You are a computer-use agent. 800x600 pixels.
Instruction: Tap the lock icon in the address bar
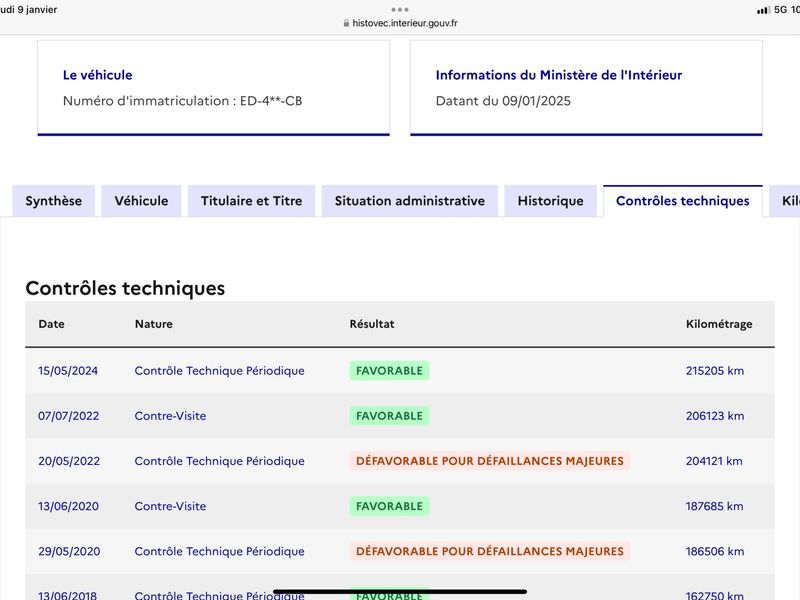tap(346, 23)
